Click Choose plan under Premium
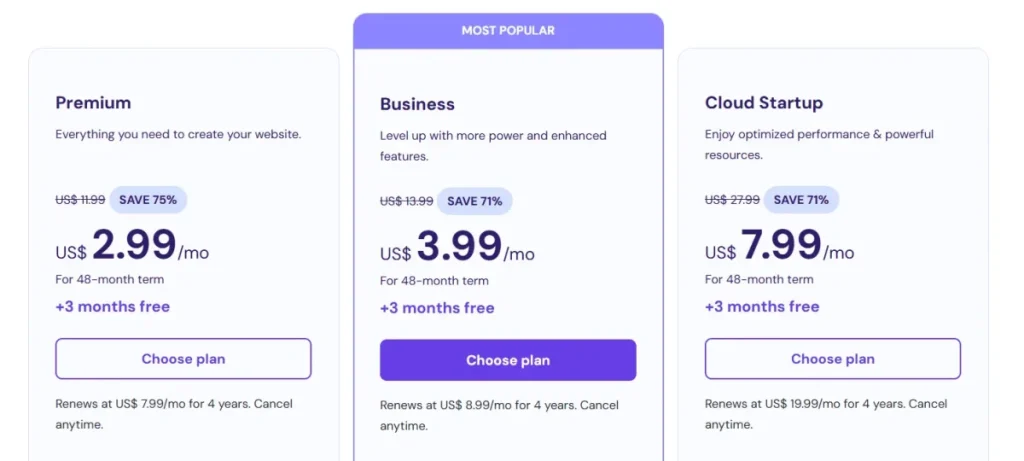Screen dimensions: 1024x461 tap(183, 359)
